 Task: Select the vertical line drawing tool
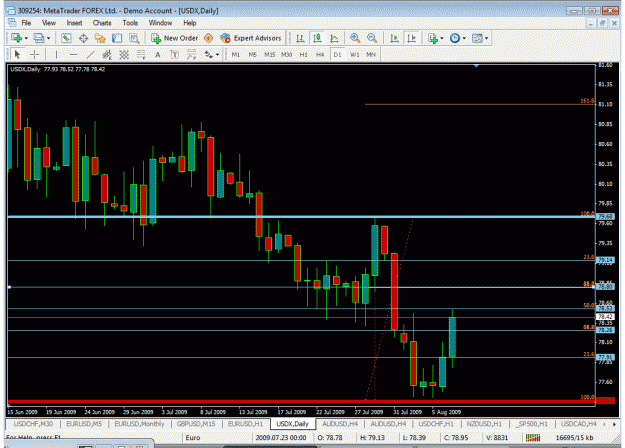pos(56,55)
